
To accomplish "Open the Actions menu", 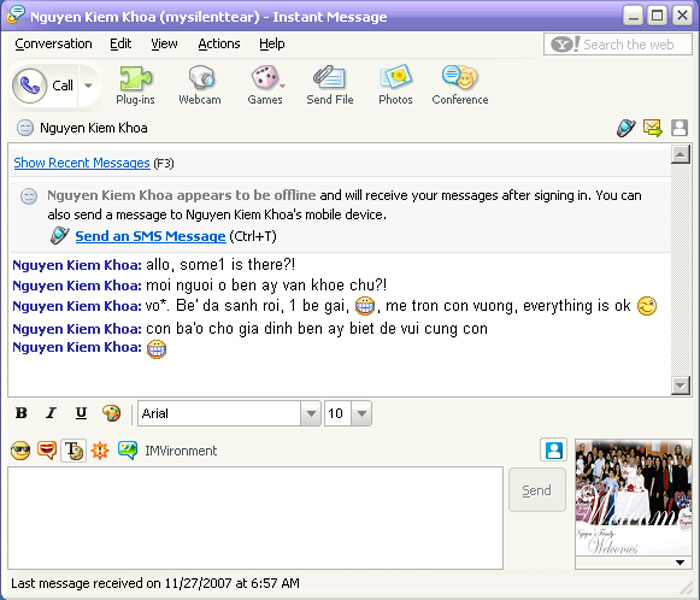I will point(219,44).
